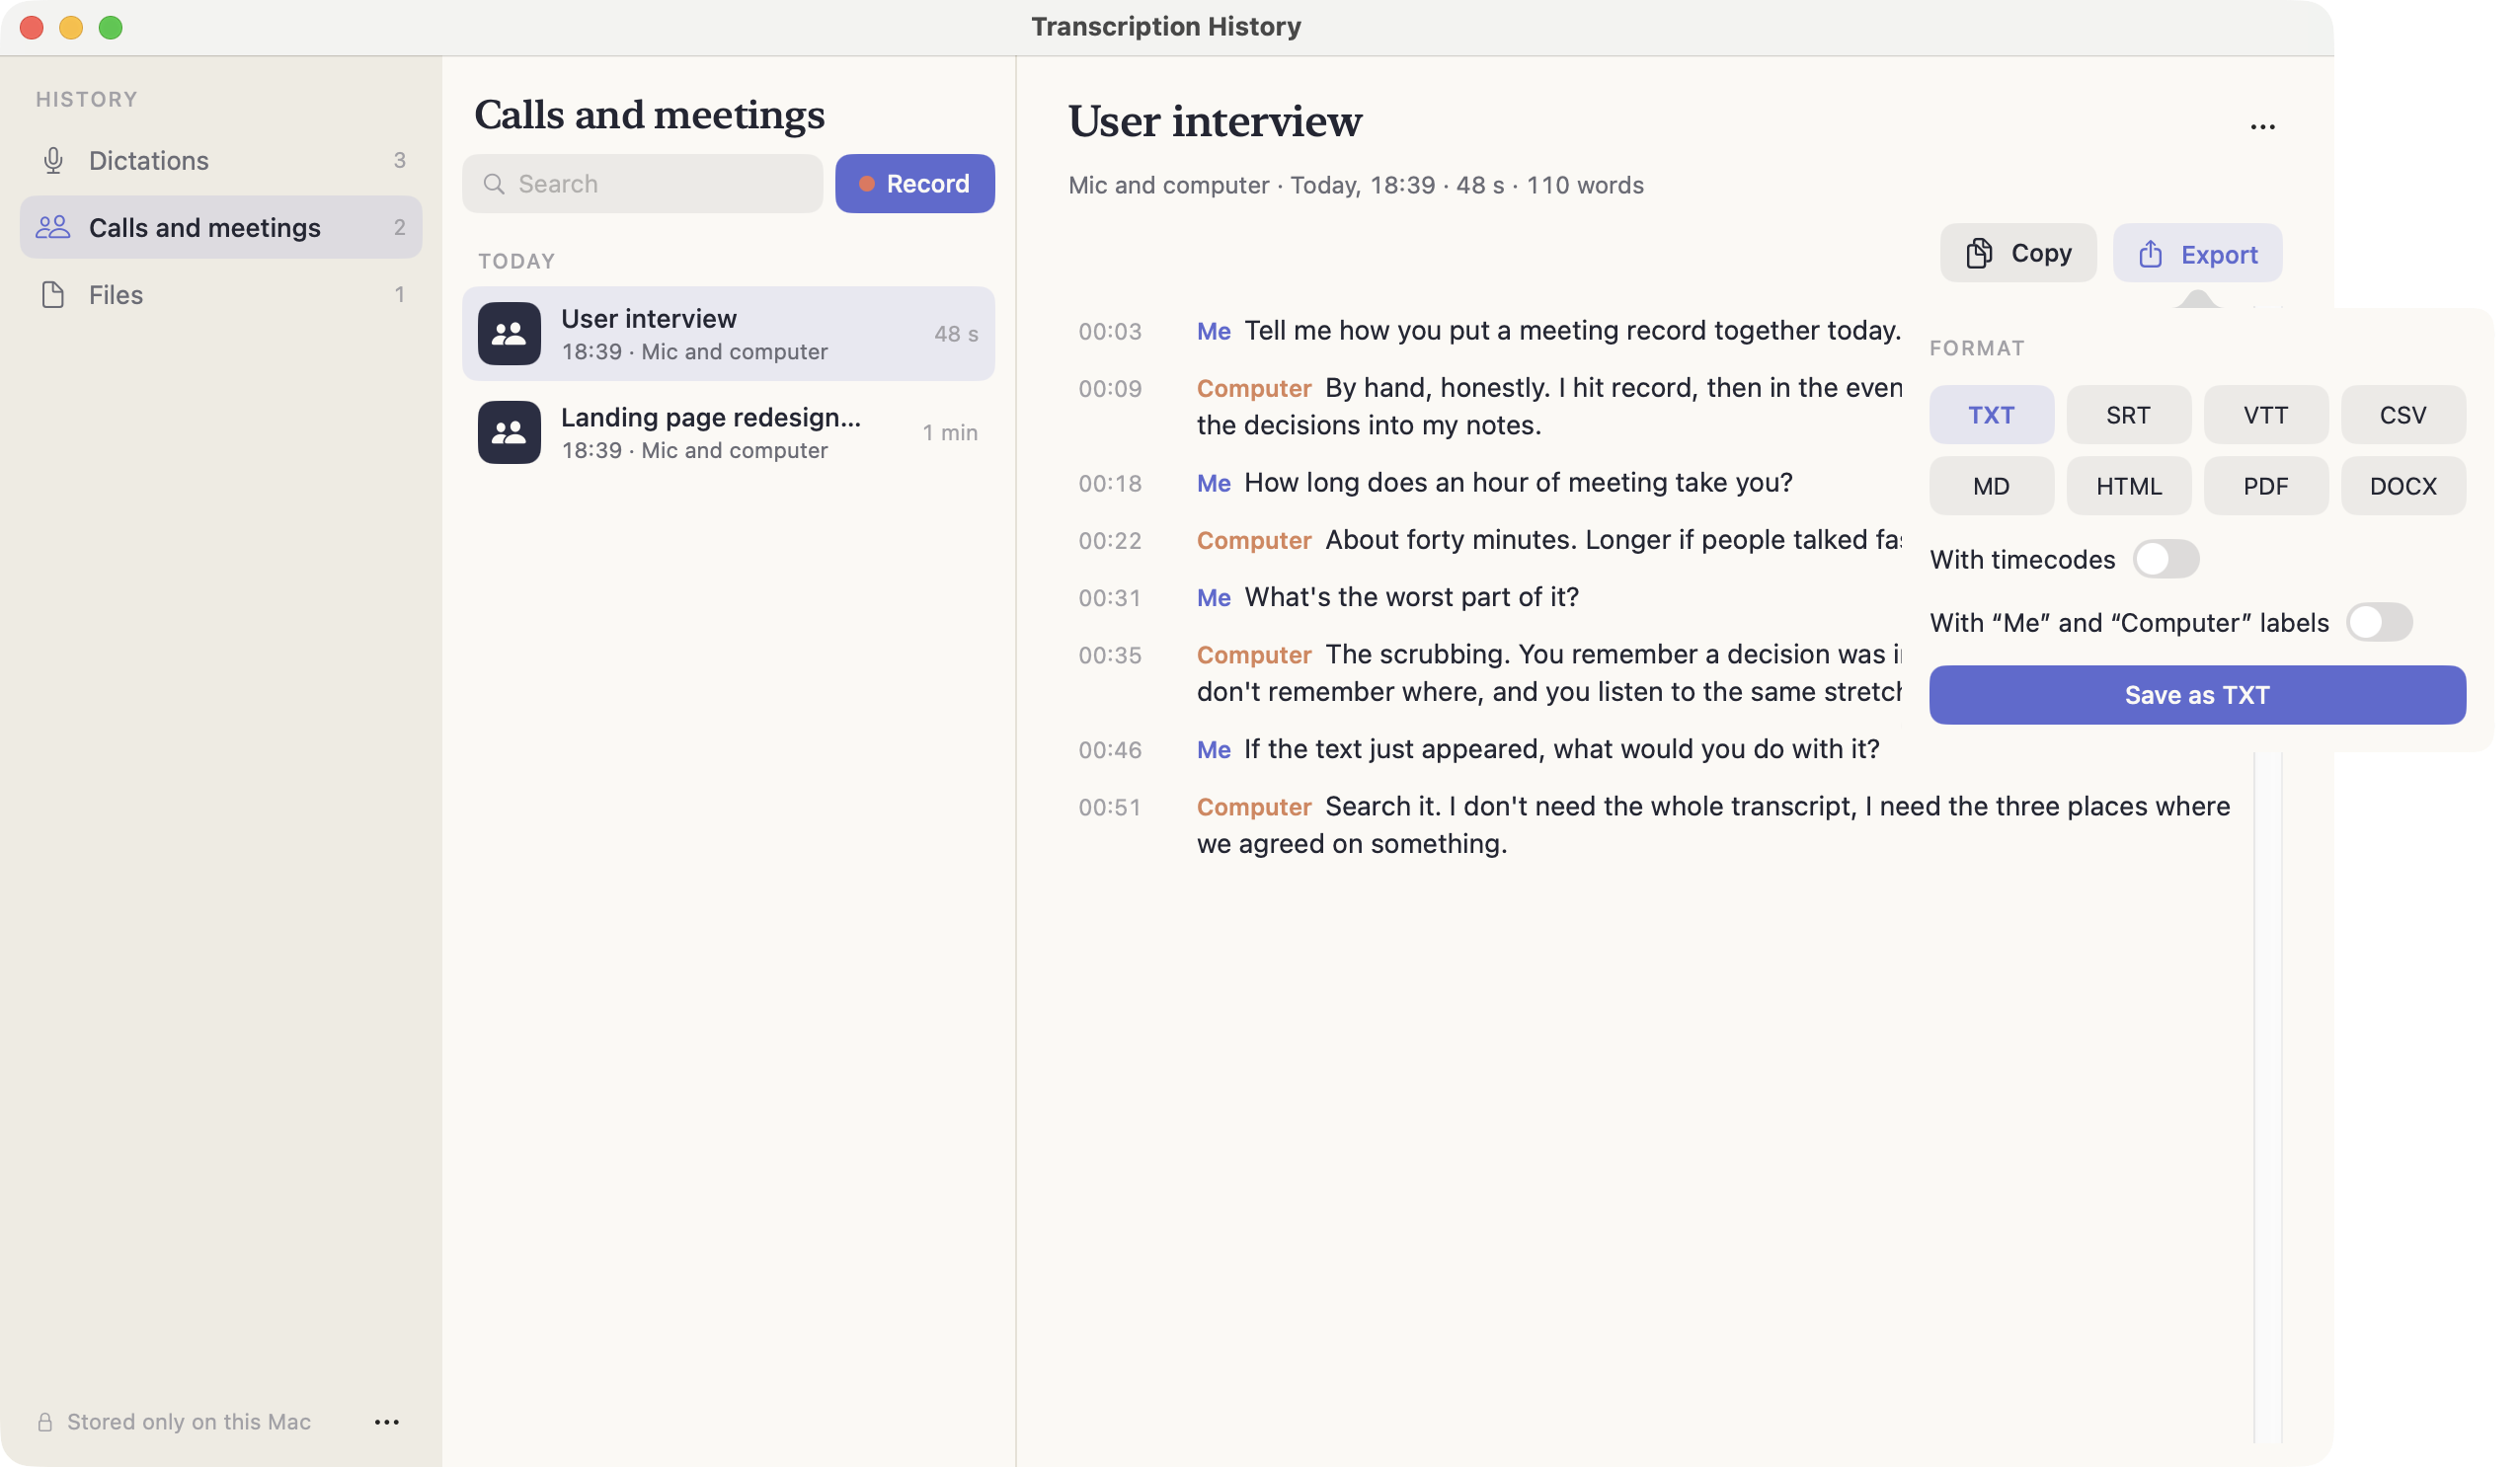This screenshot has height=1467, width=2520.
Task: Click the line "What's the worst part of it?"
Action: [1411, 597]
